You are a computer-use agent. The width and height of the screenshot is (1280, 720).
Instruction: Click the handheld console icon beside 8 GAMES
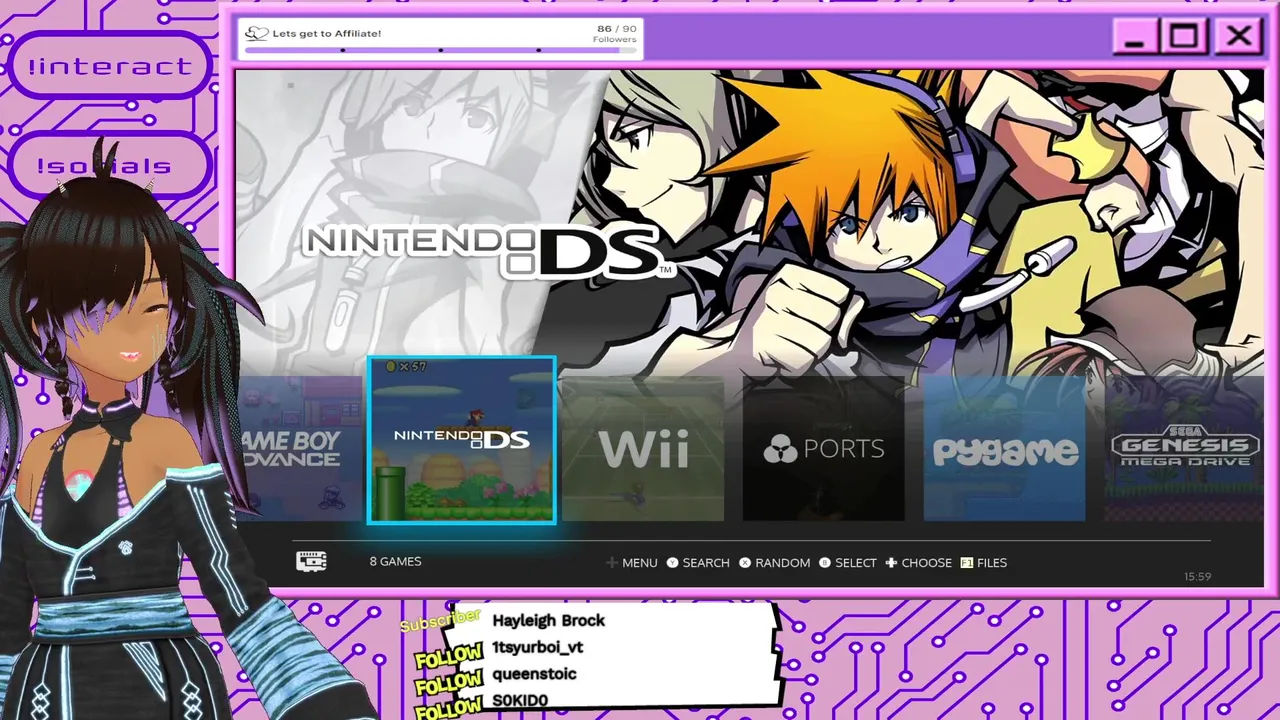pos(311,561)
